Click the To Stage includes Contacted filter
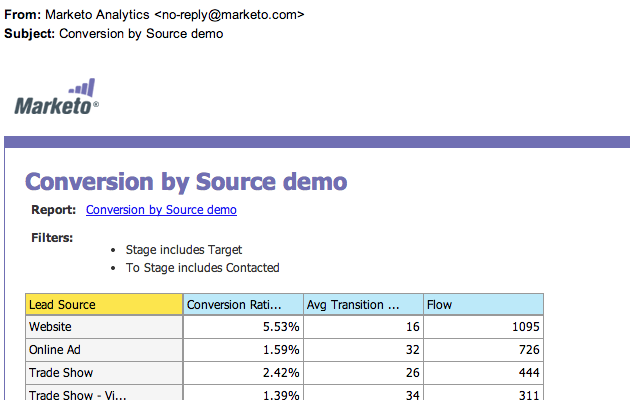The width and height of the screenshot is (631, 400). [x=202, y=268]
